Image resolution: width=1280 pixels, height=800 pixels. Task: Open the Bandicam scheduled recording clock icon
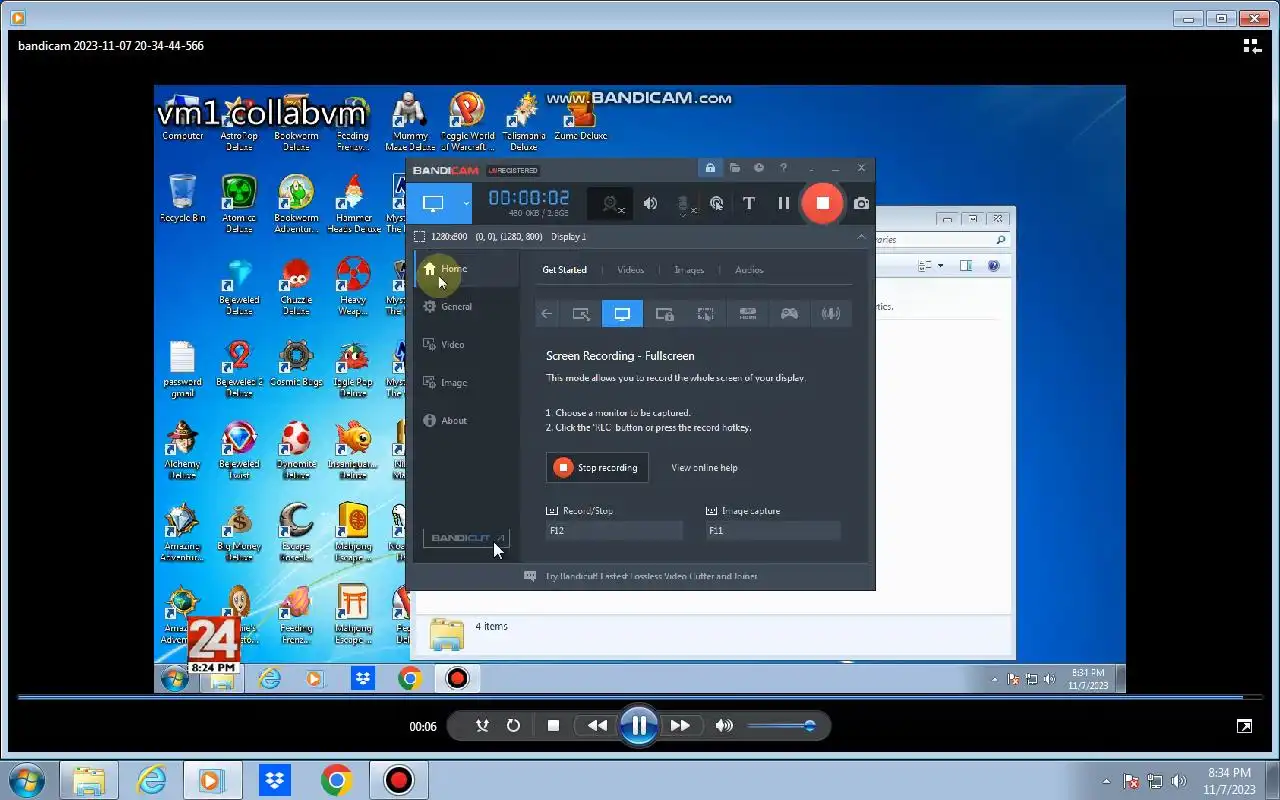click(759, 168)
